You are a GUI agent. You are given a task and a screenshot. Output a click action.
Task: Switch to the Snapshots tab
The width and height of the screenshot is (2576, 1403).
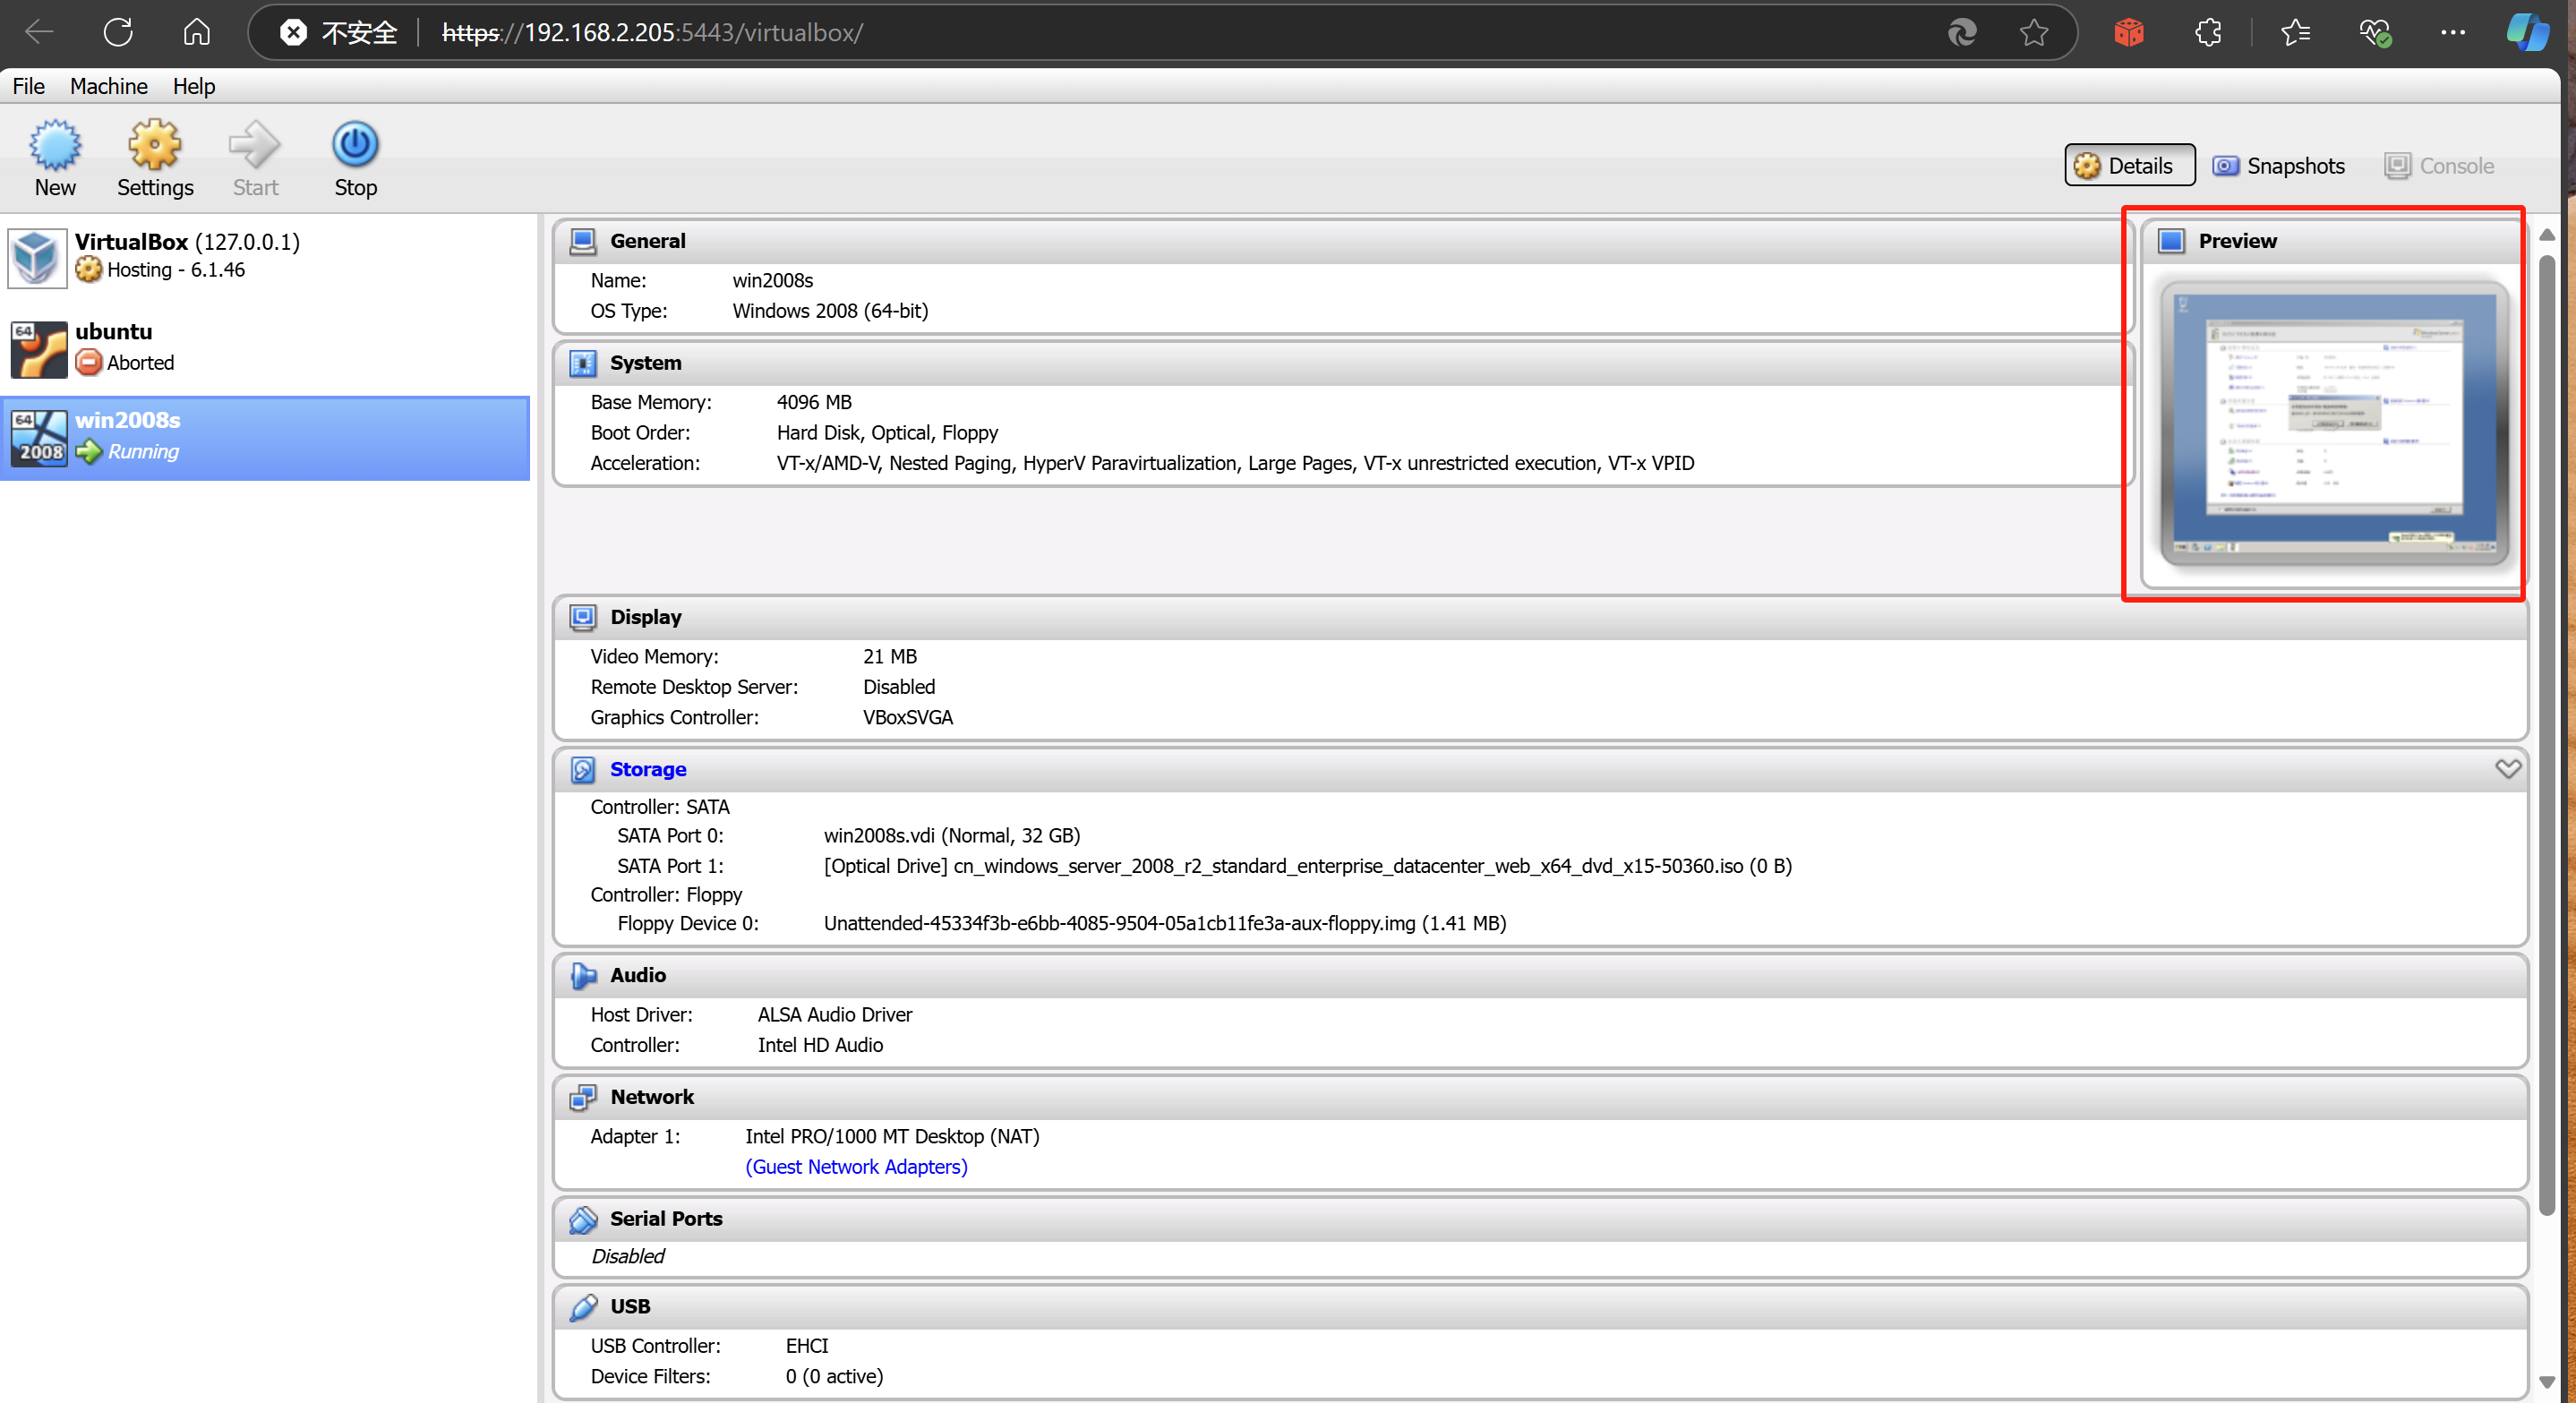pyautogui.click(x=2278, y=166)
